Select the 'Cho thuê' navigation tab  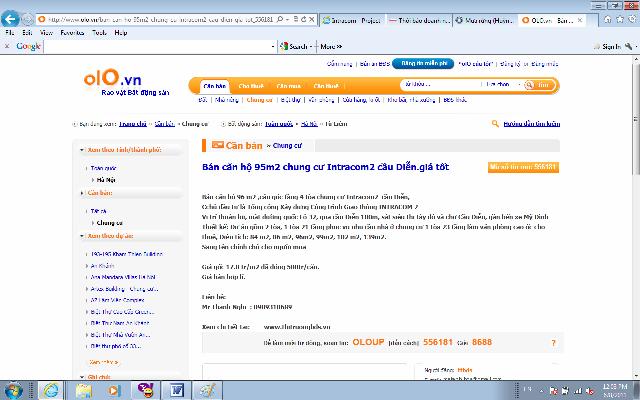coord(248,86)
